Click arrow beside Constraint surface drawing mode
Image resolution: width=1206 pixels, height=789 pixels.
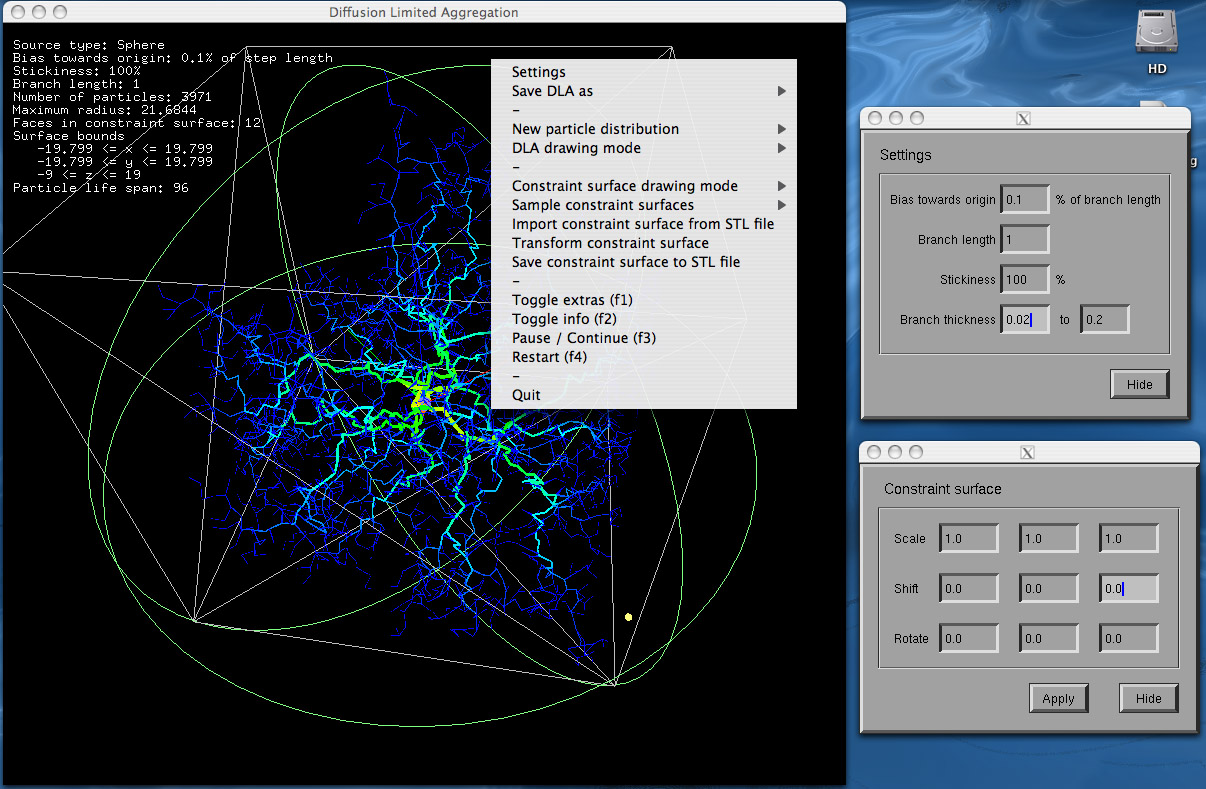click(782, 186)
